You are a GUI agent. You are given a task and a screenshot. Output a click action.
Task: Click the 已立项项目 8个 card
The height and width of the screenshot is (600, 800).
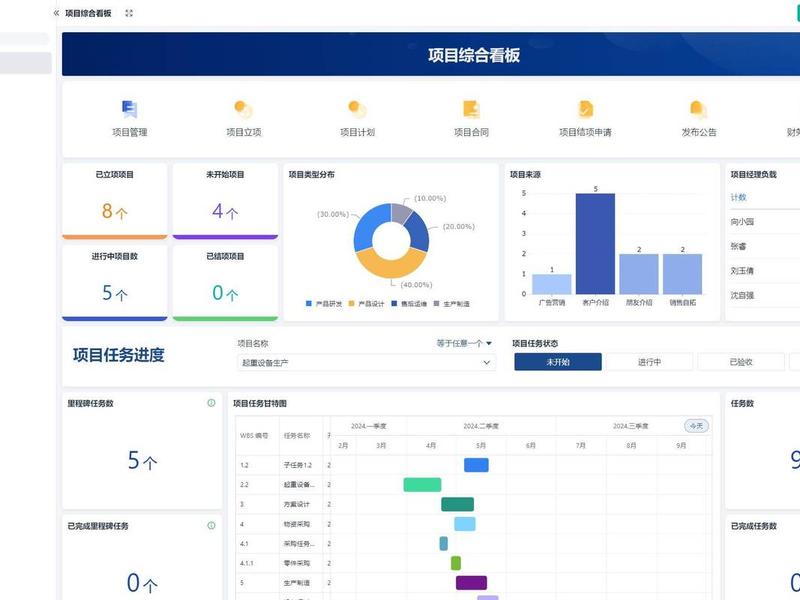coord(114,201)
